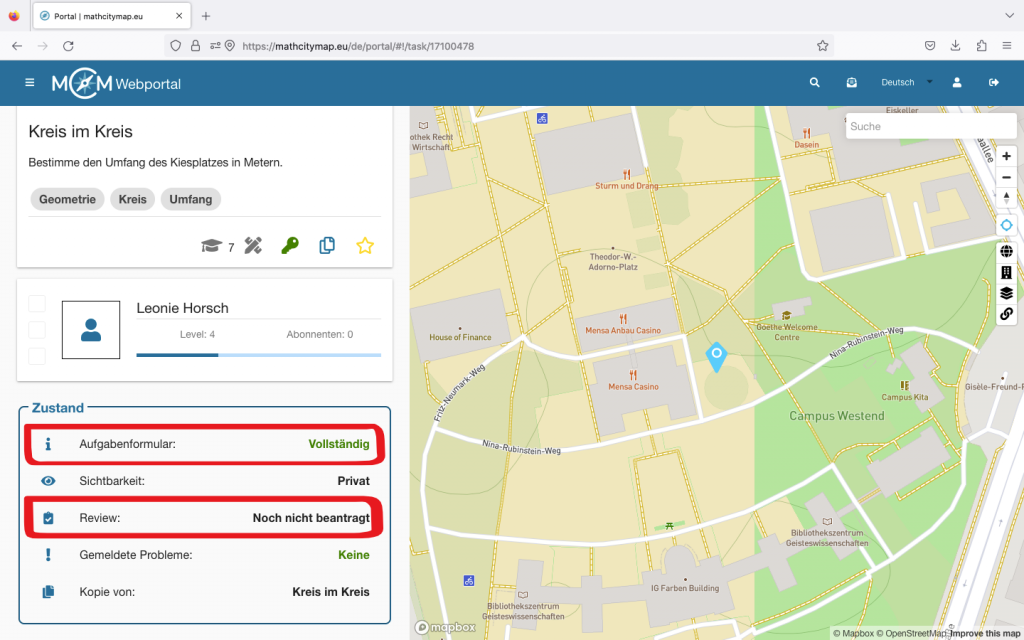Image resolution: width=1024 pixels, height=640 pixels.
Task: Open the Deutsch language dropdown
Action: (906, 83)
